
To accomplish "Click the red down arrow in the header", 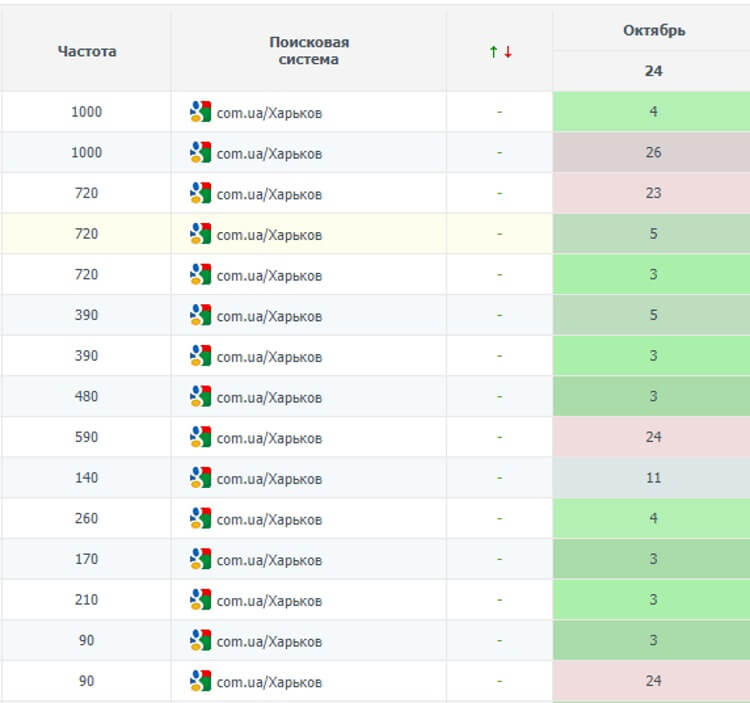I will (508, 52).
